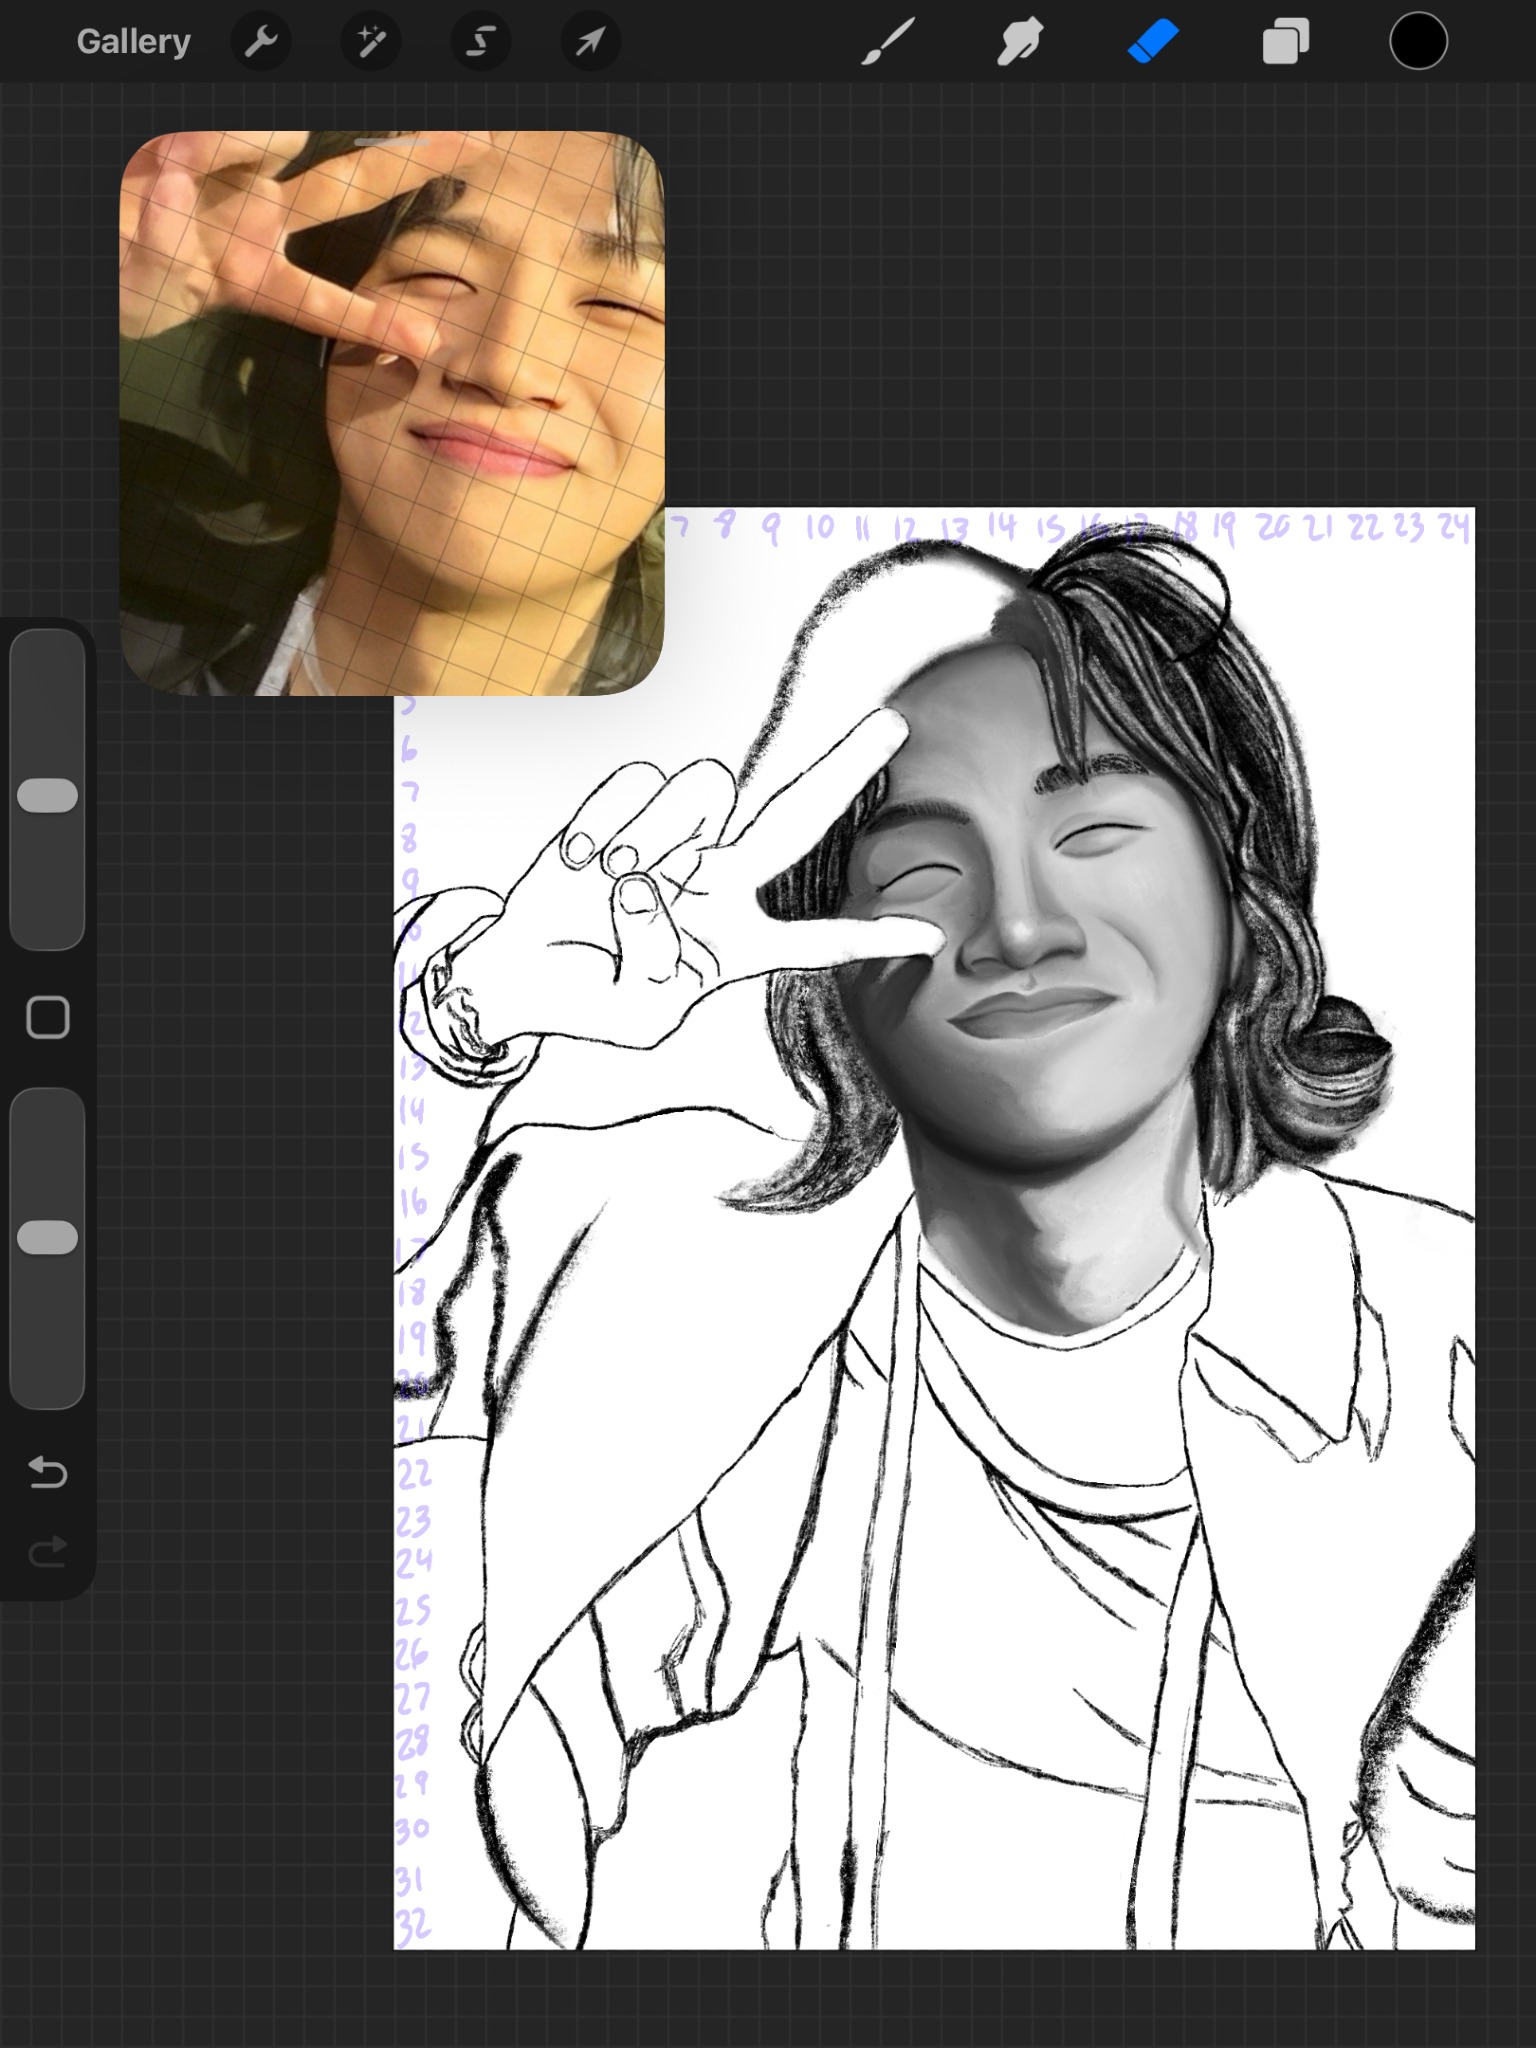This screenshot has width=1536, height=2048.
Task: Select the Smudge tool
Action: pos(1019,42)
